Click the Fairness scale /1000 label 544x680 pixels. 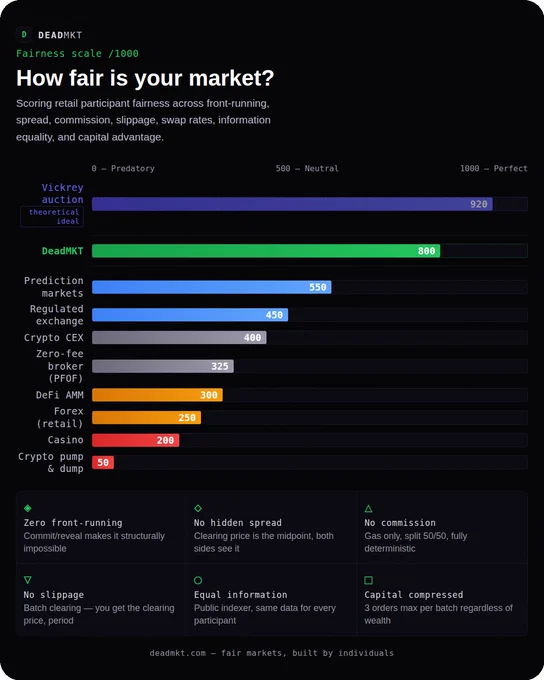[x=77, y=53]
